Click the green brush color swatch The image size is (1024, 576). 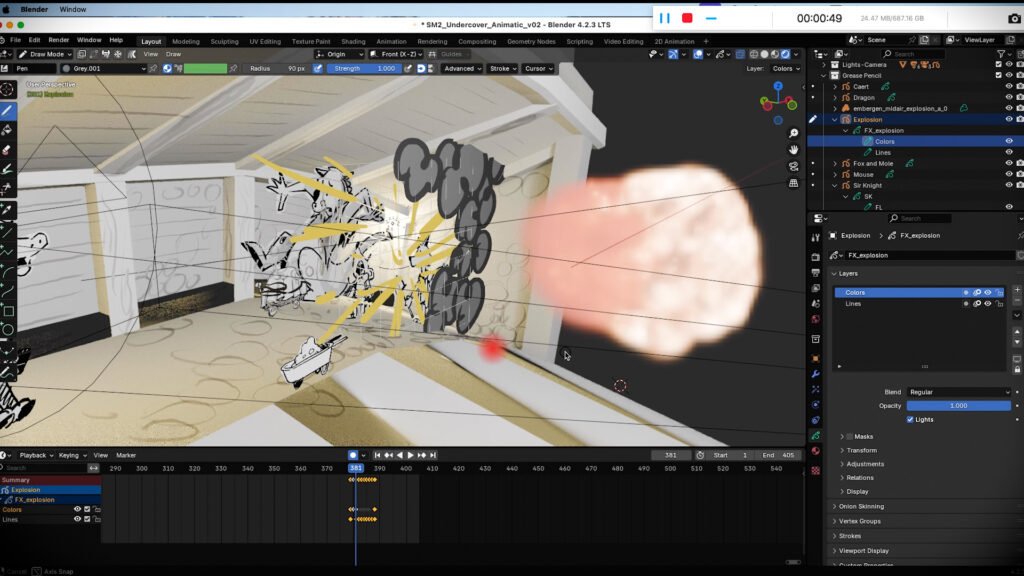pyautogui.click(x=205, y=69)
